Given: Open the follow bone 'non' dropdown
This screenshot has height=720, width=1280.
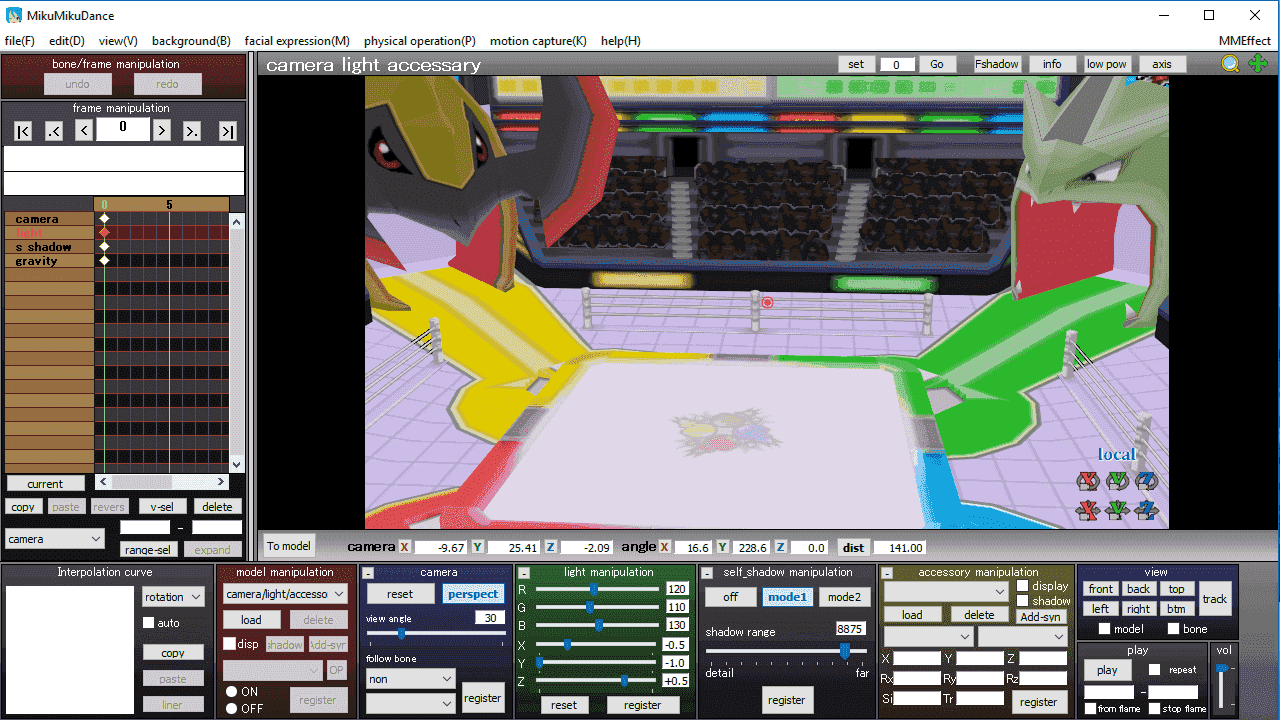Looking at the screenshot, I should (411, 679).
